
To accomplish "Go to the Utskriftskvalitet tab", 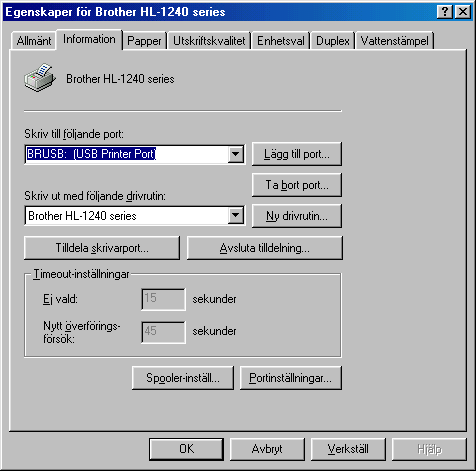I will (209, 41).
